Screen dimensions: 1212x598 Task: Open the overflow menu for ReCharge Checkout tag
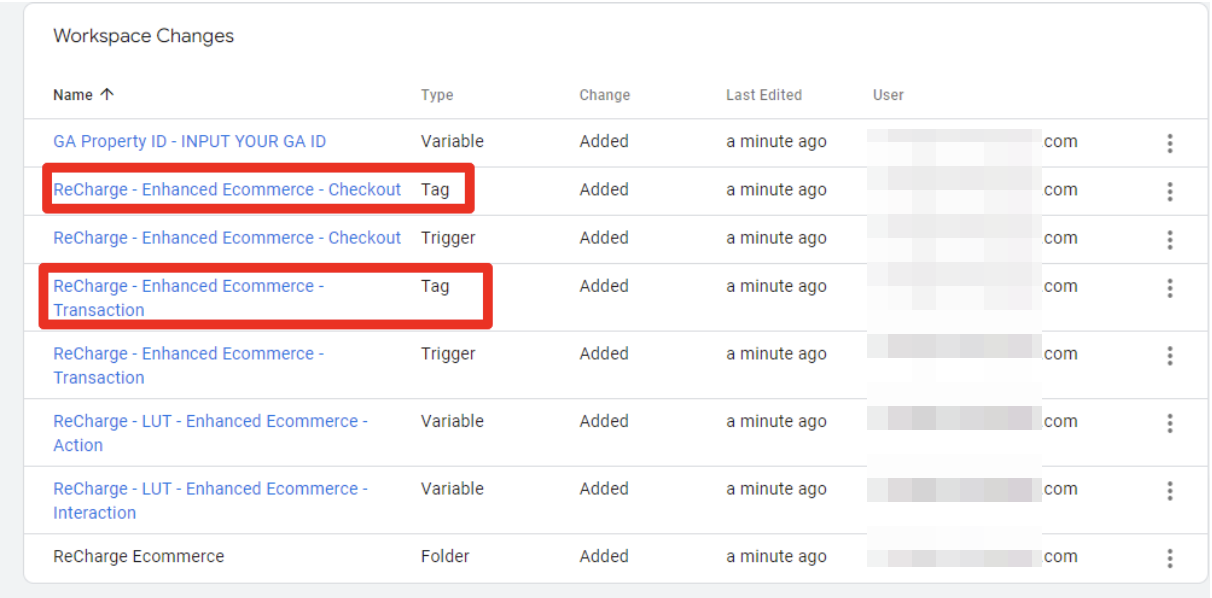pyautogui.click(x=1169, y=190)
